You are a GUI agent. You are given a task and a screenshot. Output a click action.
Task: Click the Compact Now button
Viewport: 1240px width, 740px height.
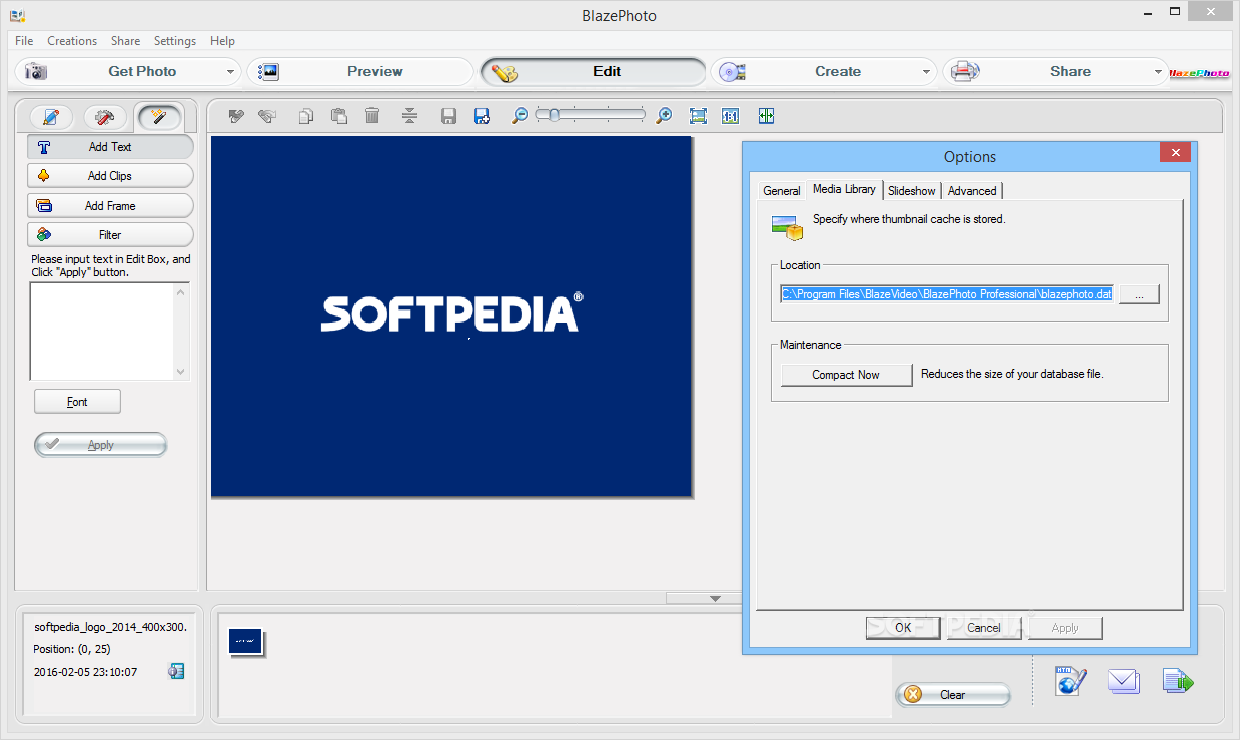click(846, 375)
